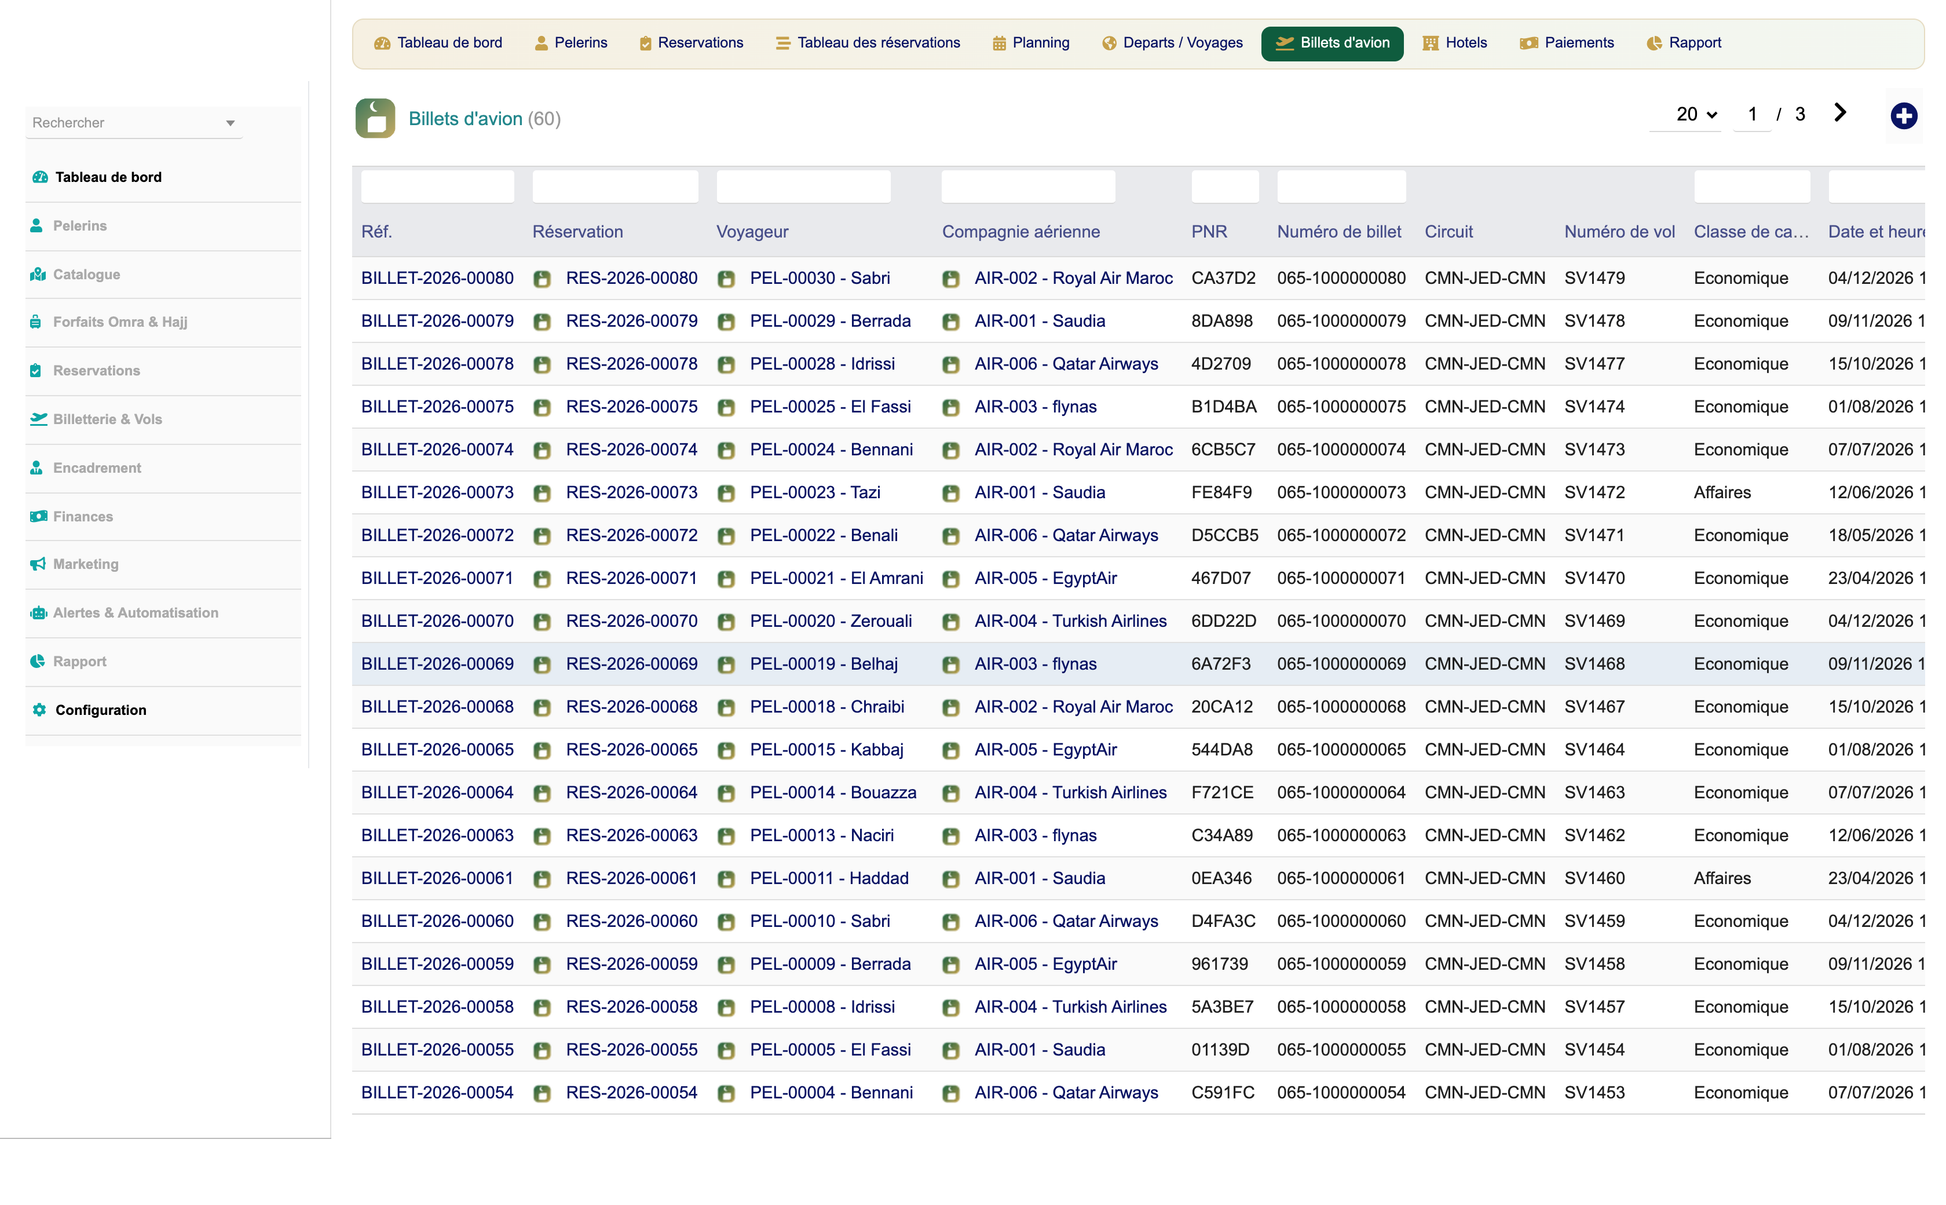Click the Voyageur column filter field

click(x=803, y=186)
